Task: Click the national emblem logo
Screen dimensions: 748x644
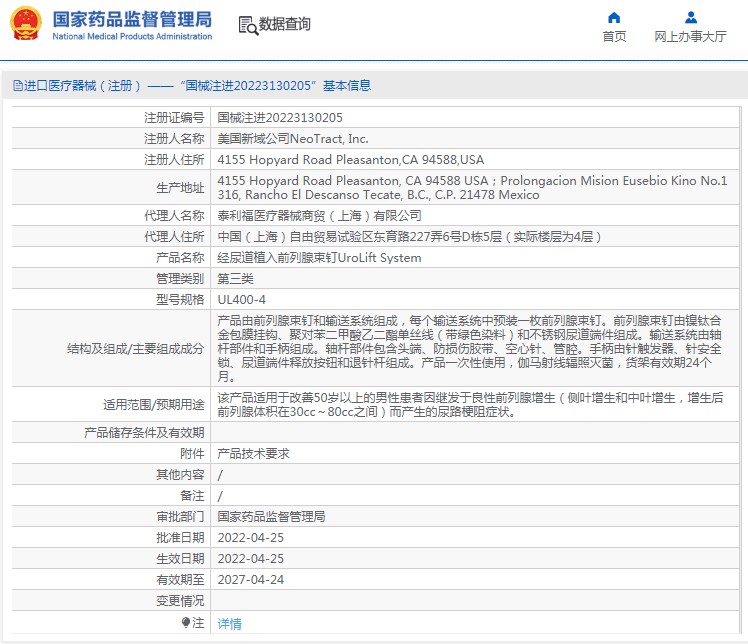Action: pyautogui.click(x=26, y=23)
